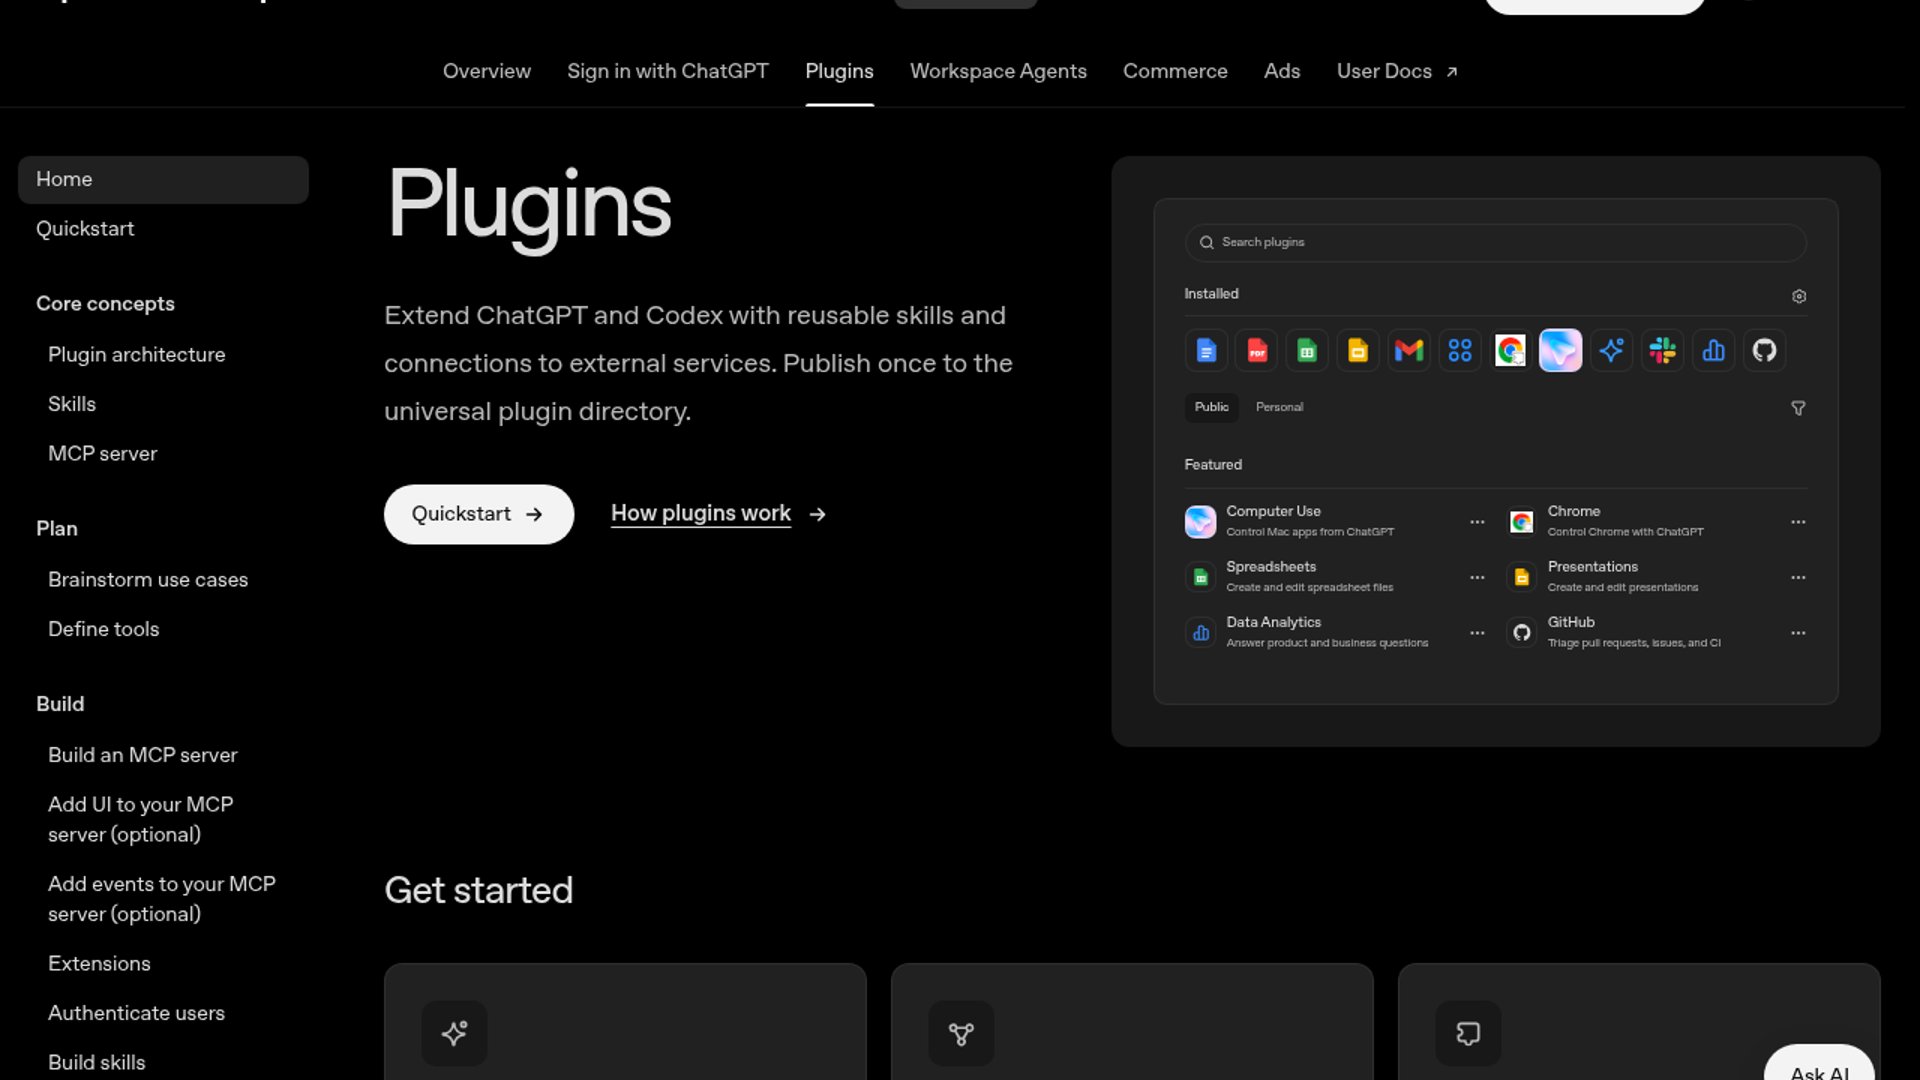
Task: Click the blue sparkle plugin icon
Action: click(1612, 351)
